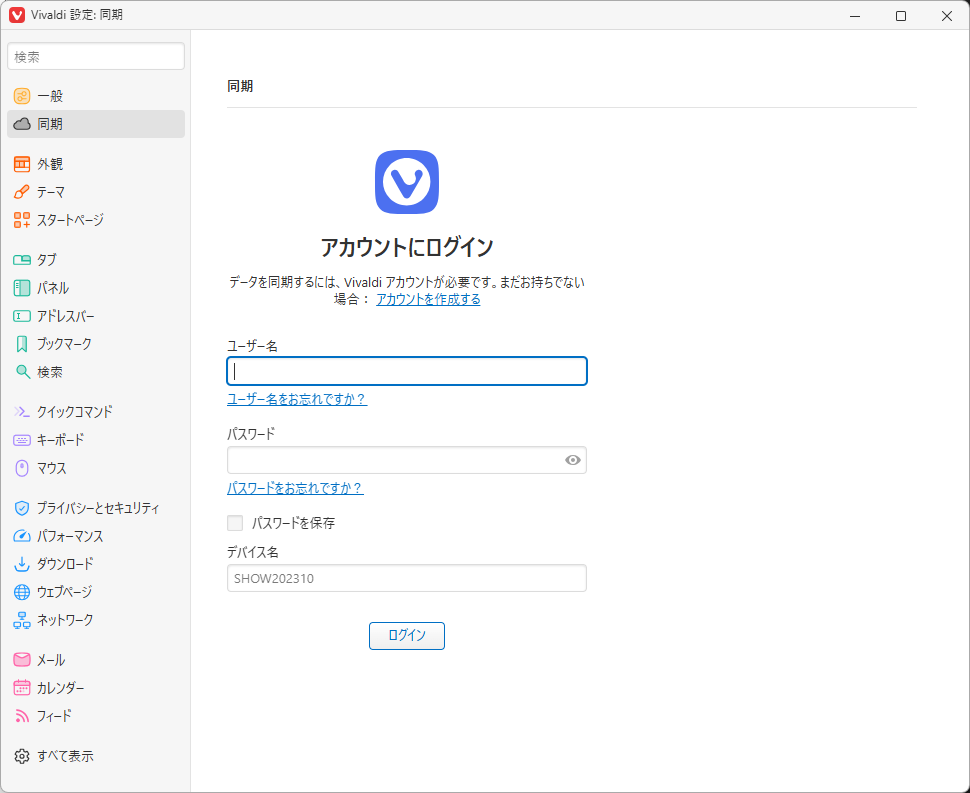Screen dimensions: 970x793
Task: Click the ブックマーク bookmark icon
Action: click(22, 344)
